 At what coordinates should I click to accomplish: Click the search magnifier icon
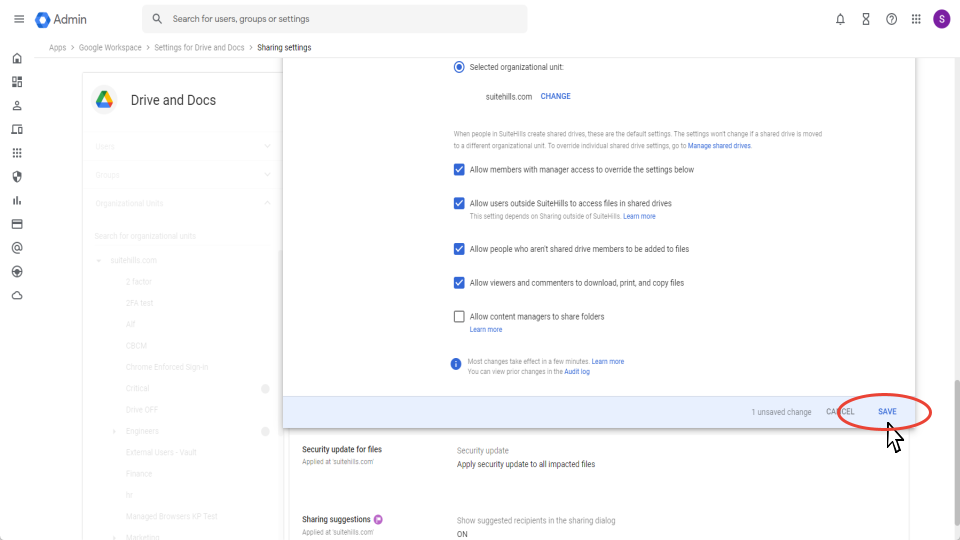[x=157, y=19]
